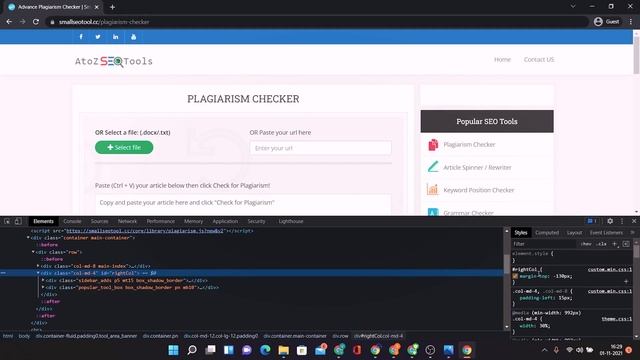Show more Styles pane tabs chevron
The image size is (640, 360).
click(632, 232)
